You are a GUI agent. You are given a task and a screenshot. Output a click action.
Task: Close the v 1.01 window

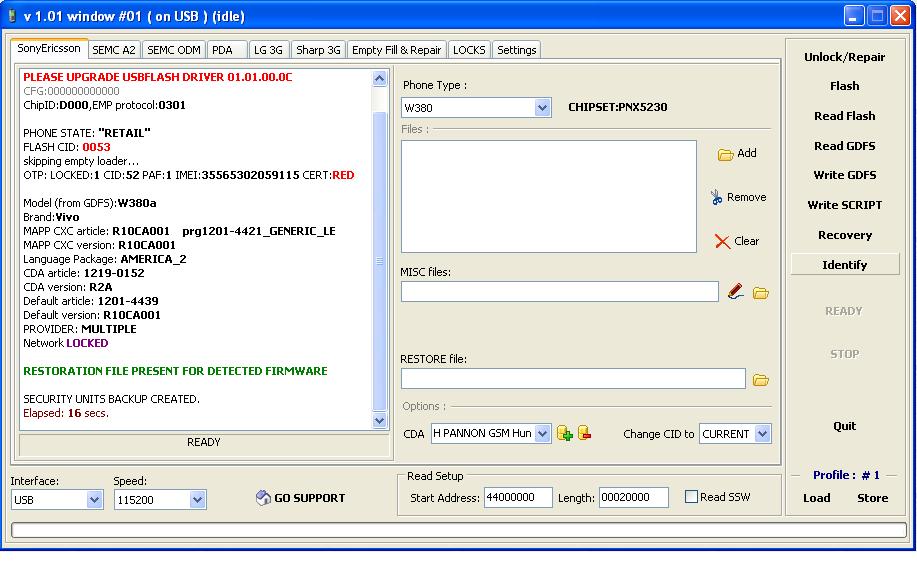coord(899,16)
